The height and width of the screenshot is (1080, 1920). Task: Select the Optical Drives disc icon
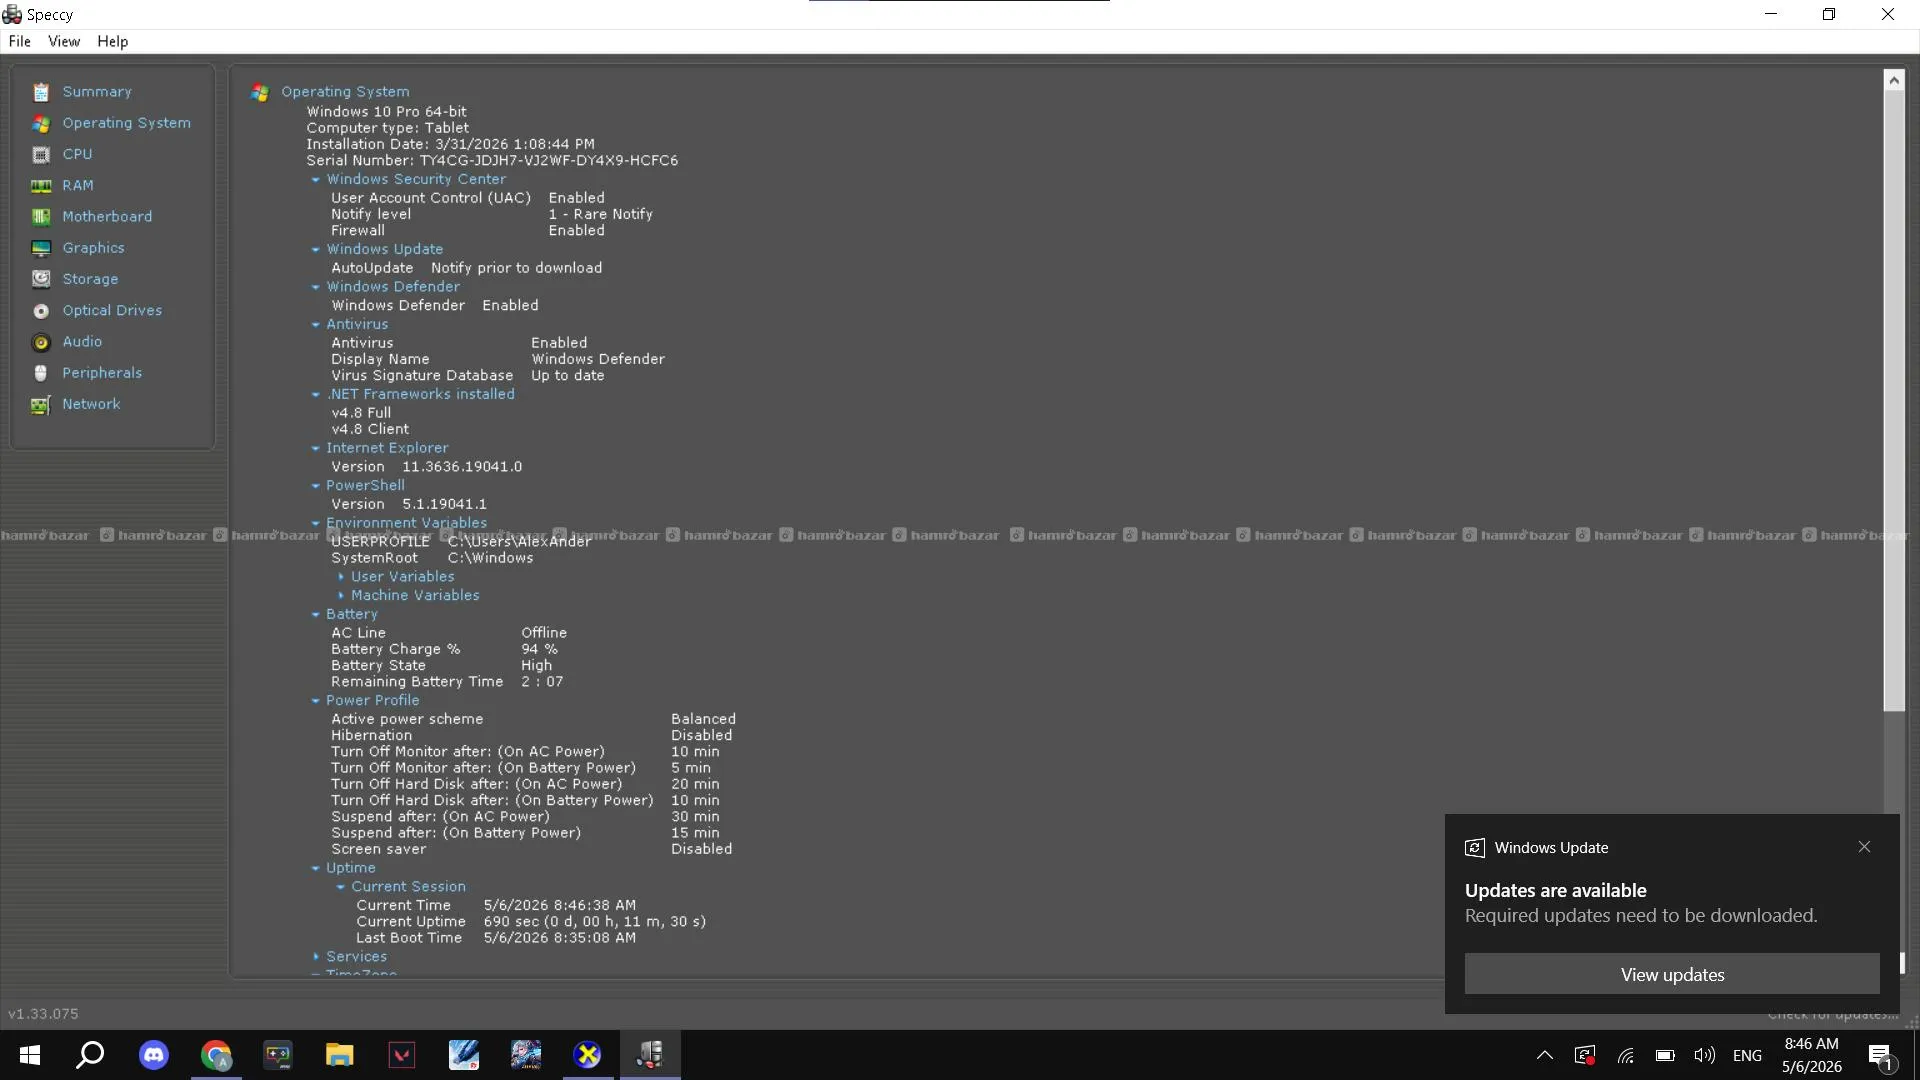41,311
